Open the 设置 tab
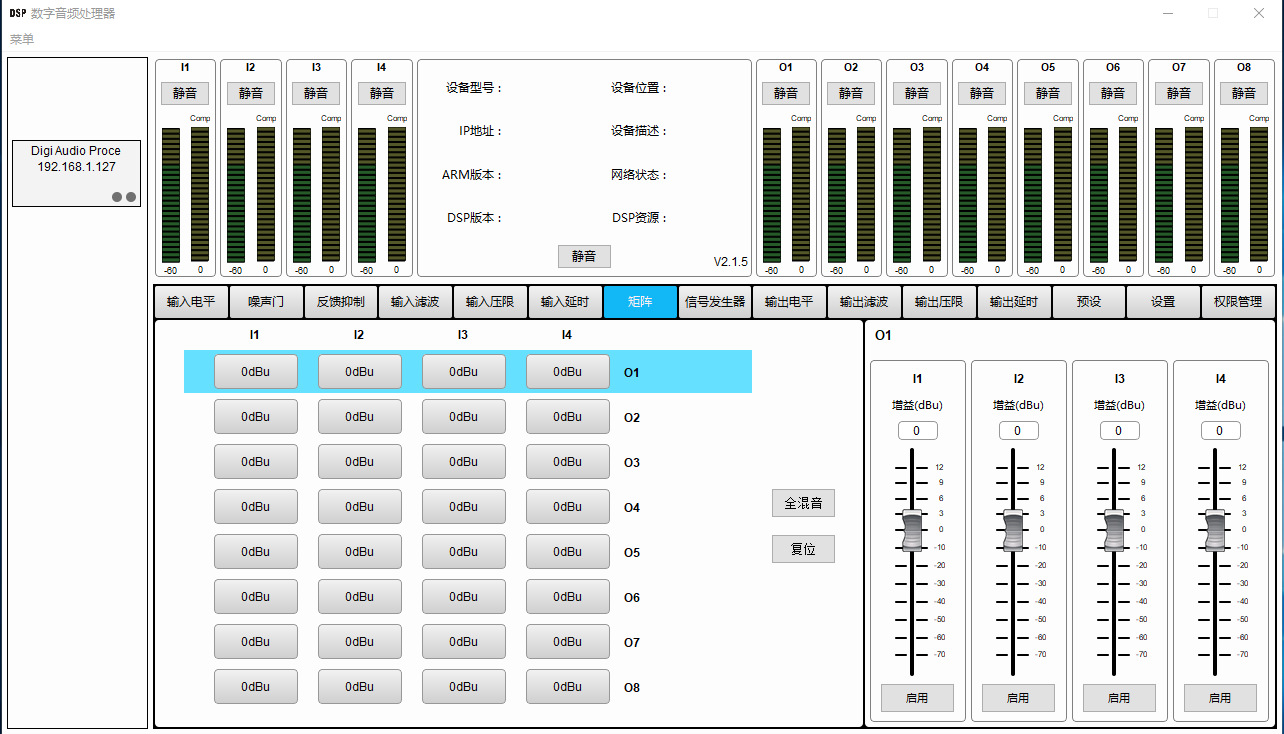This screenshot has height=734, width=1284. (1163, 302)
